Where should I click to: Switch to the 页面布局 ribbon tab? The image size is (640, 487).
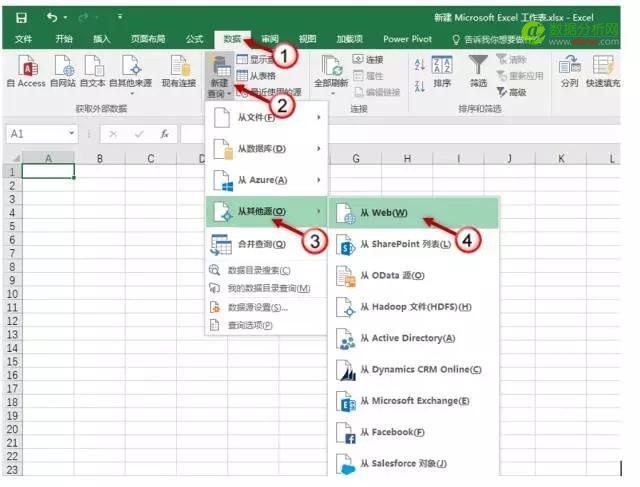point(148,39)
